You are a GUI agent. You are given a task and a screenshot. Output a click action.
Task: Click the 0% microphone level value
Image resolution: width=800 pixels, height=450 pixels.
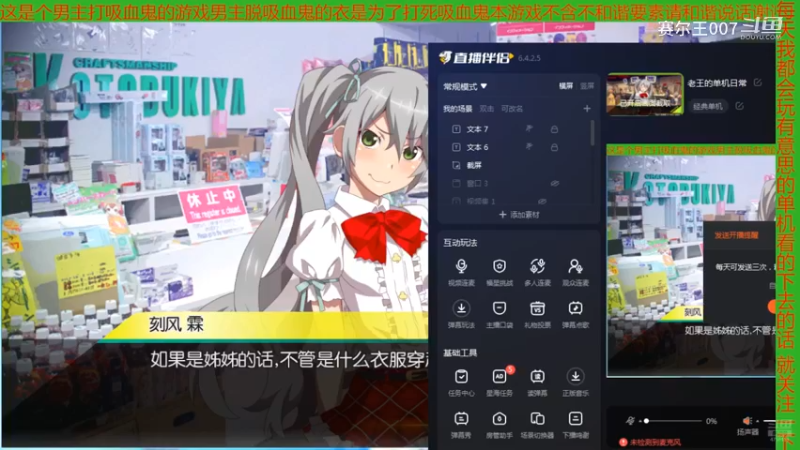coord(711,421)
